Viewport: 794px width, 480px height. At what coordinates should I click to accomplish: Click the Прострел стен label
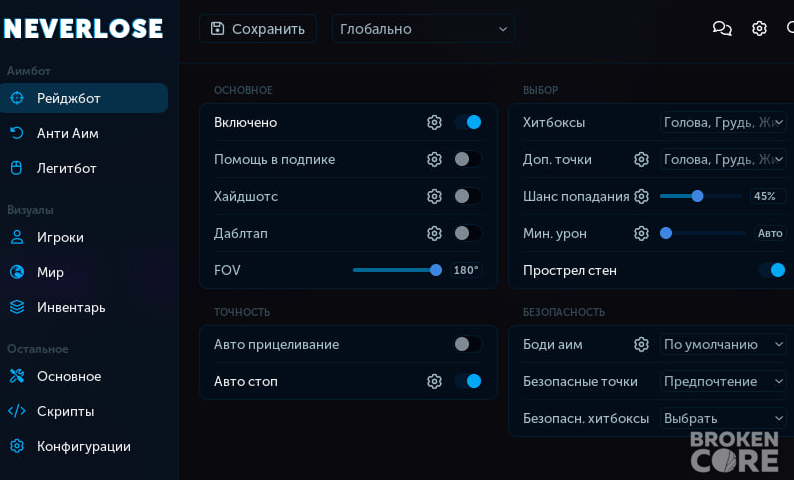(570, 270)
